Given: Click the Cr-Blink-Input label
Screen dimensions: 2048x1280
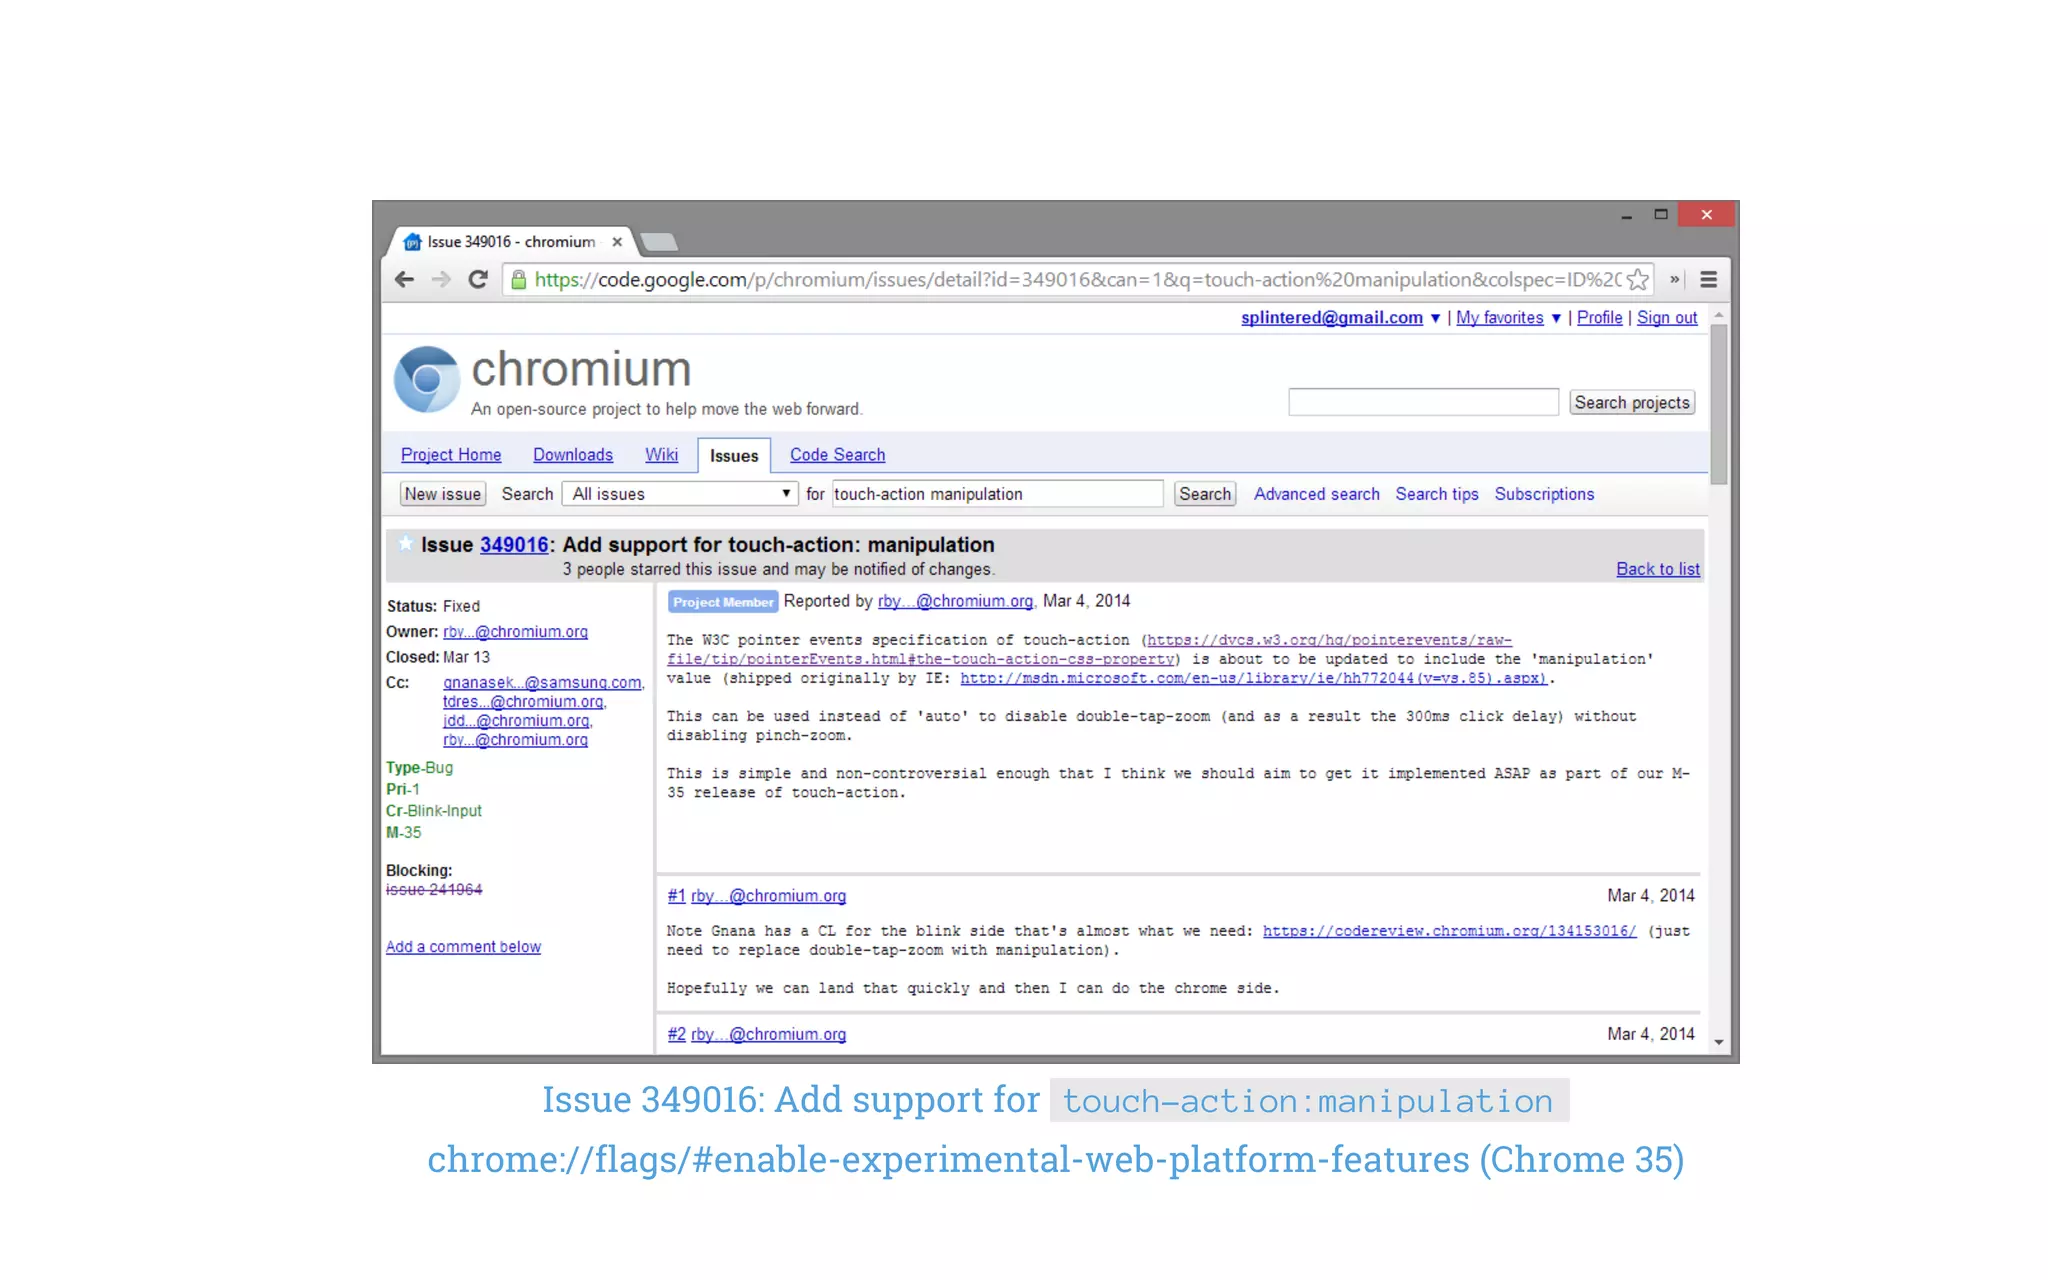Looking at the screenshot, I should click(434, 811).
